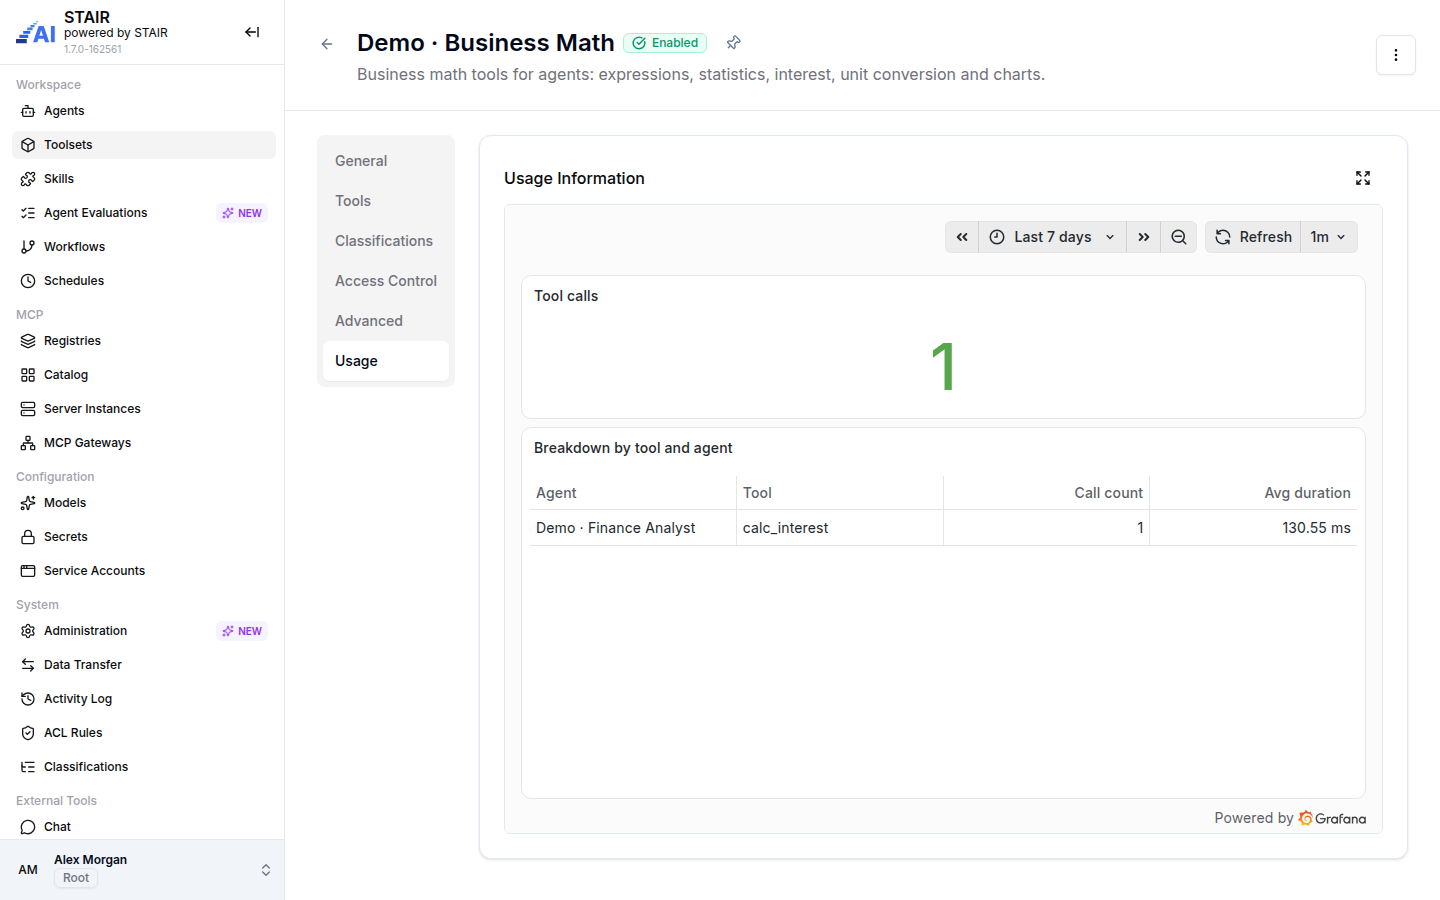Screen dimensions: 1440x900
Task: Open the three-dot options menu
Action: click(x=1395, y=55)
